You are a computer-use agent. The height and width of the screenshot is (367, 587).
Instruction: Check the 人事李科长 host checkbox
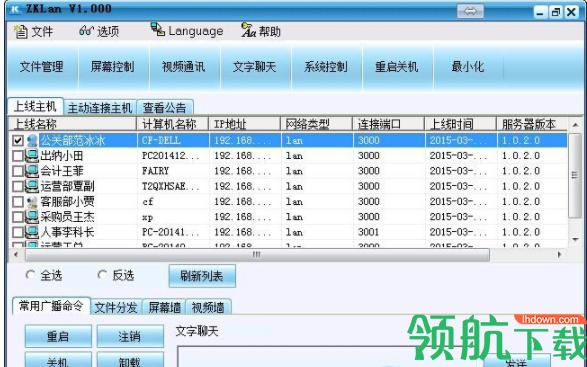click(18, 232)
